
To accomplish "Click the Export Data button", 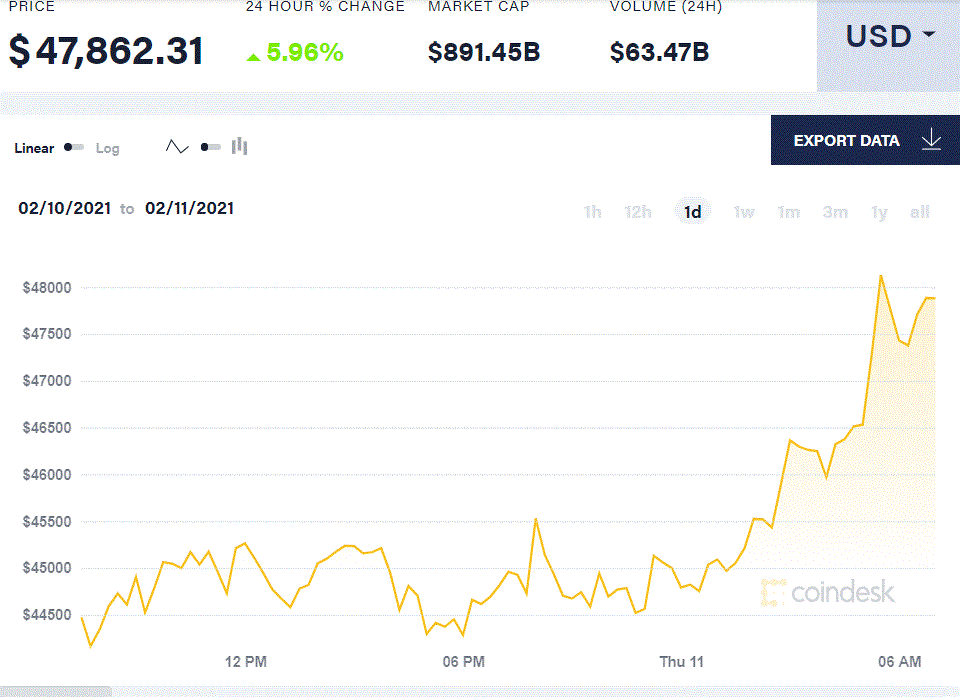I will (x=845, y=140).
